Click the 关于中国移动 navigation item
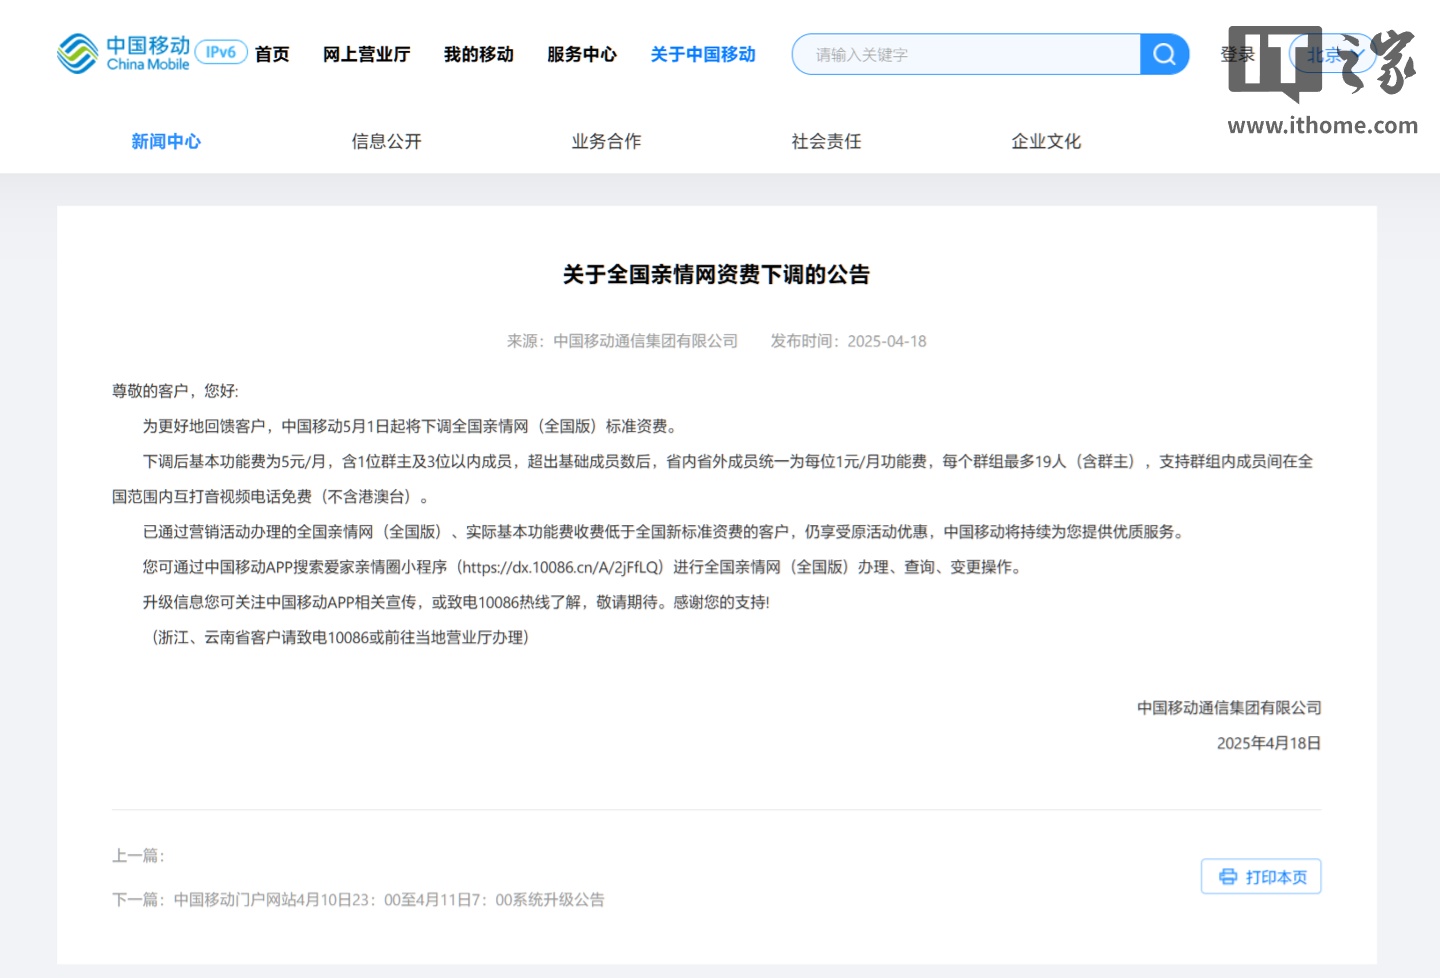1440x978 pixels. point(703,55)
